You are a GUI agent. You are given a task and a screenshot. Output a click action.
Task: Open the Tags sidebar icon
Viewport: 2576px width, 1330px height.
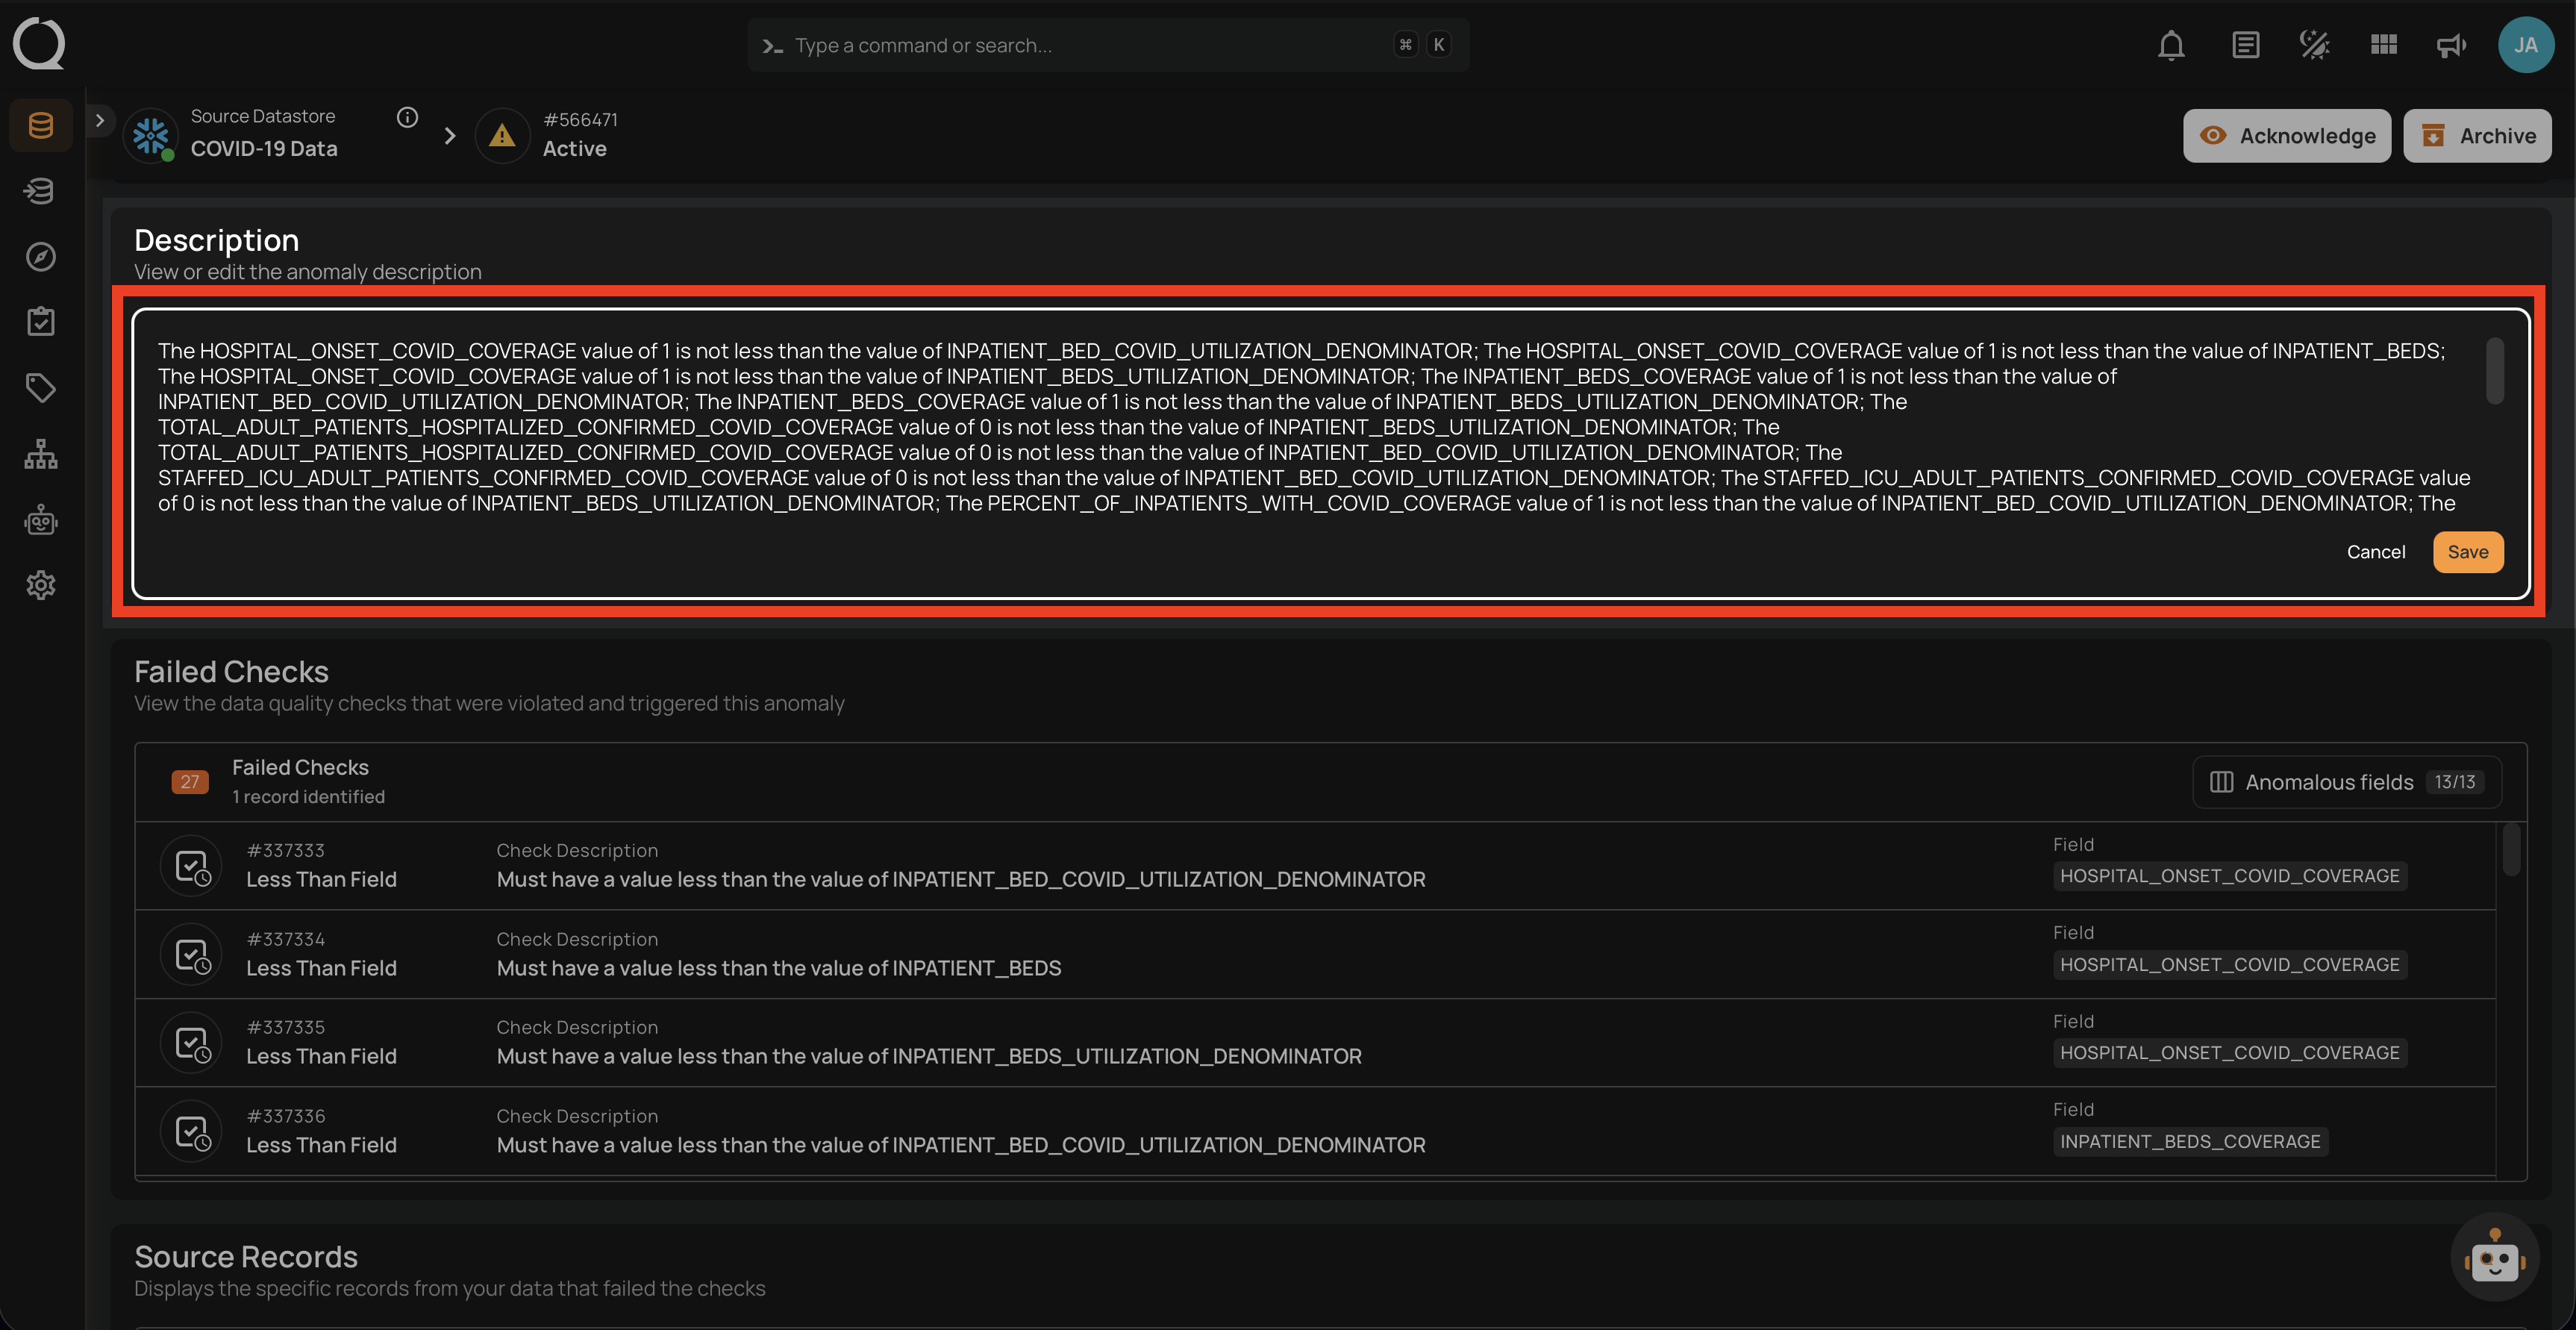pos(41,388)
